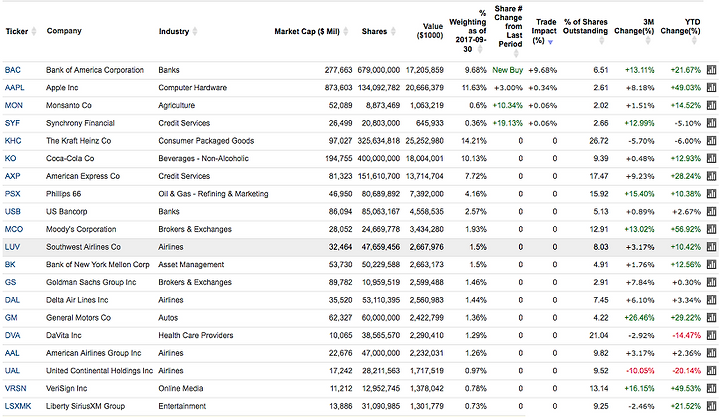Open the BK ticker link
Viewport: 720px width, 417px height.
pyautogui.click(x=10, y=264)
